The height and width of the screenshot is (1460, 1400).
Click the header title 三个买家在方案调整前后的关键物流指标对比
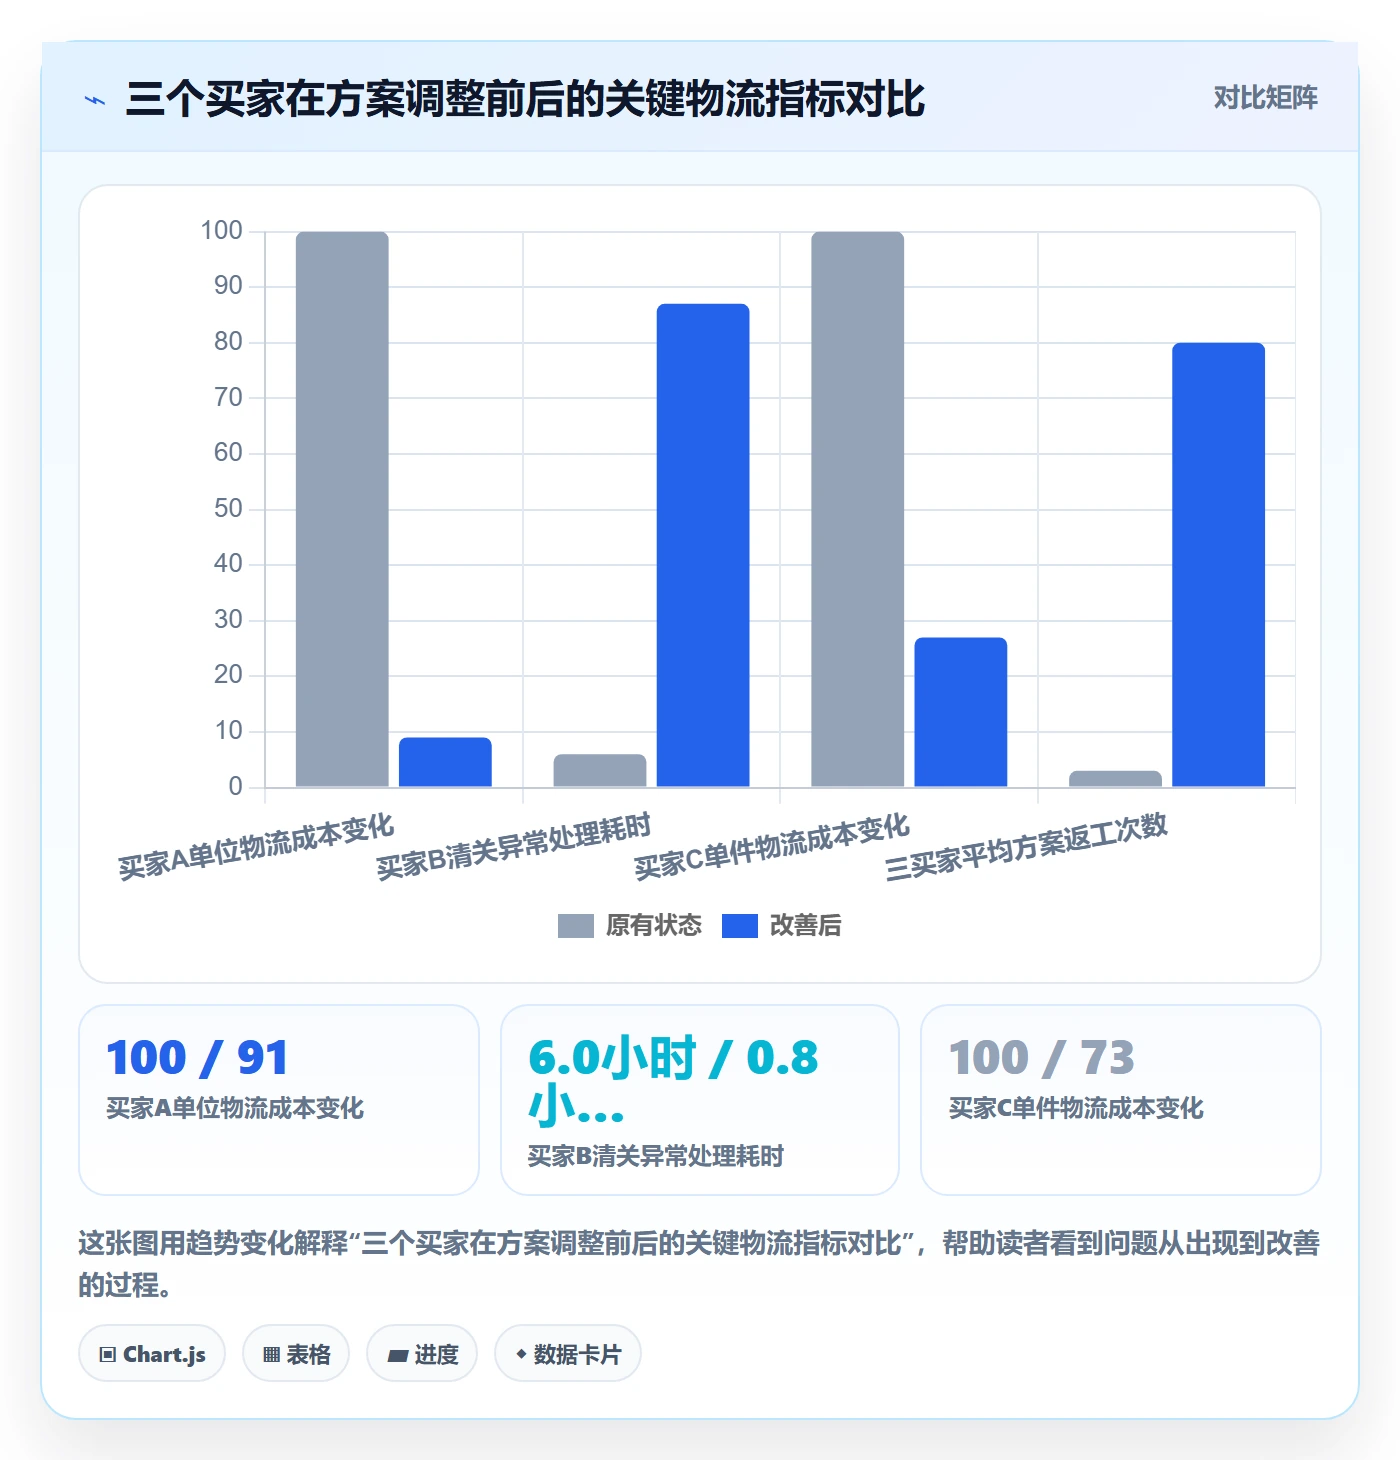pos(526,99)
